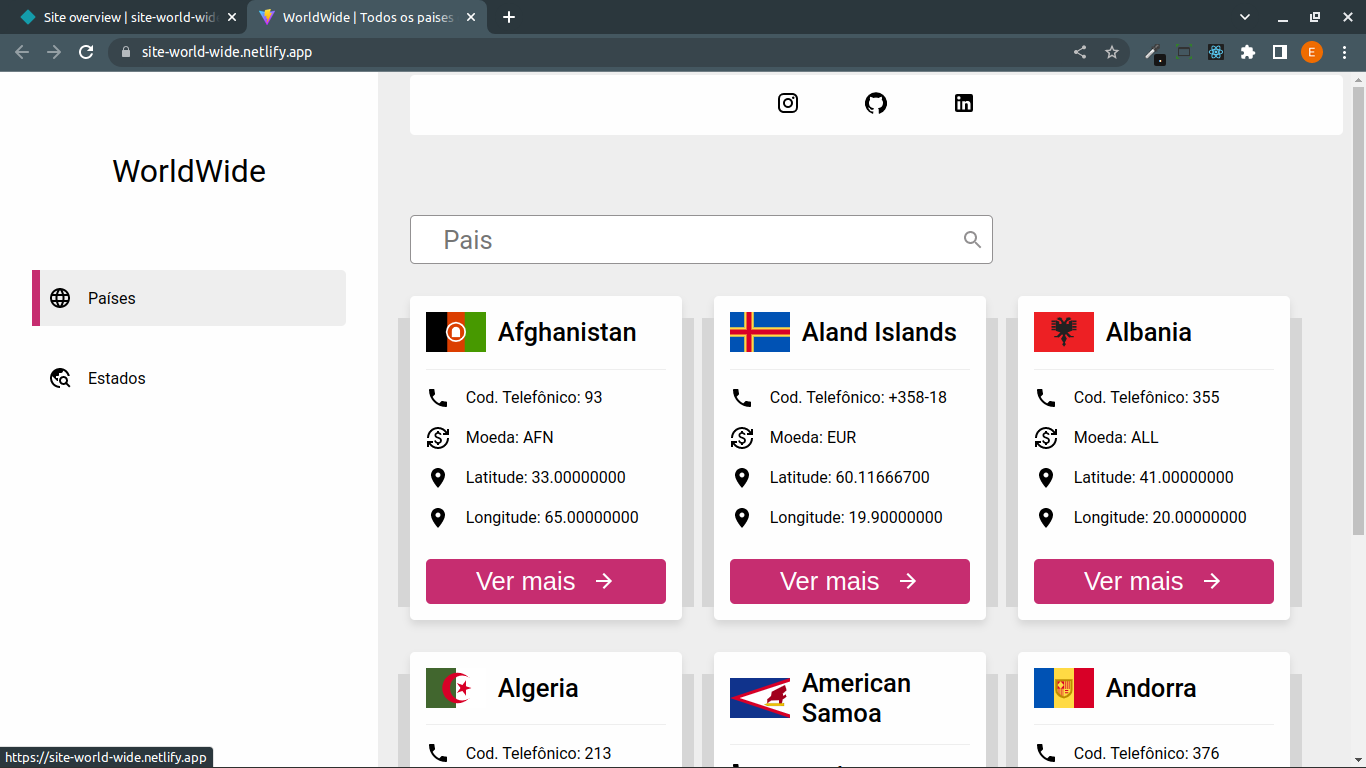Click the browser back arrow
The width and height of the screenshot is (1366, 768).
(x=22, y=52)
